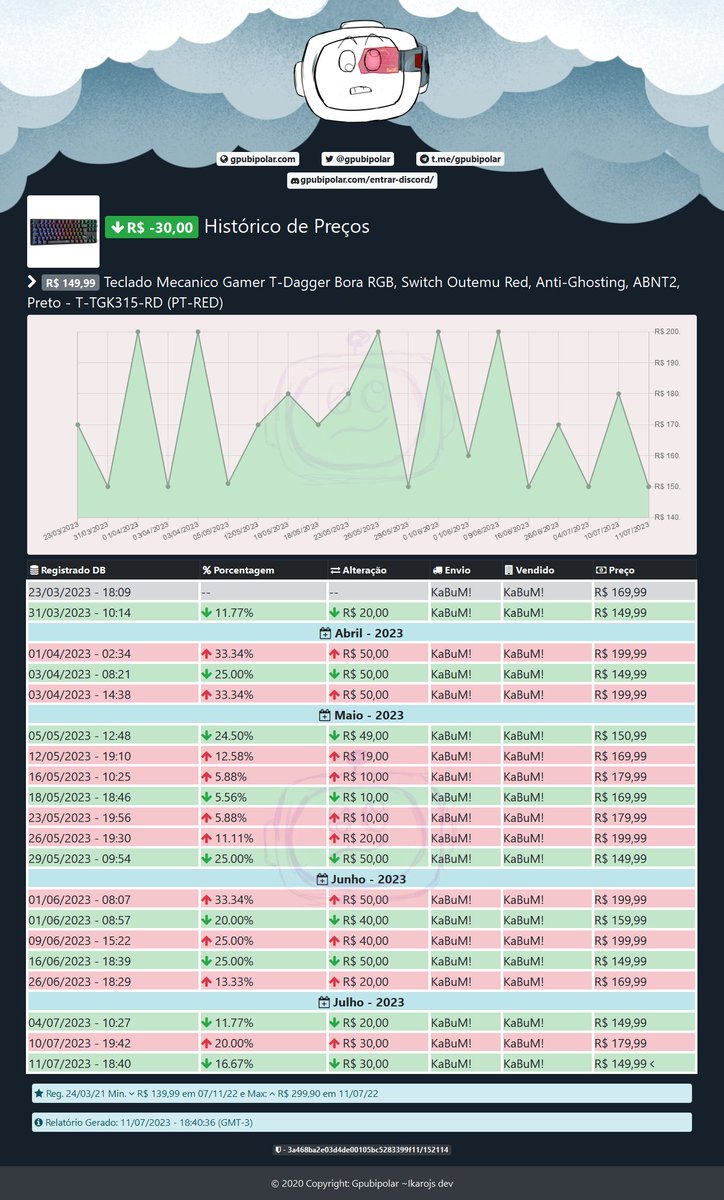Click the keyboard product thumbnail image
Screen dimensions: 724x1200
point(63,231)
